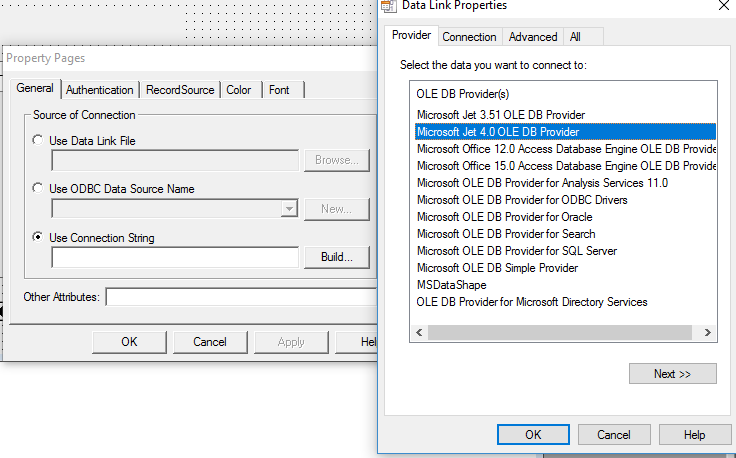Close the Data Link Properties dialog
This screenshot has width=736, height=458.
[x=724, y=6]
